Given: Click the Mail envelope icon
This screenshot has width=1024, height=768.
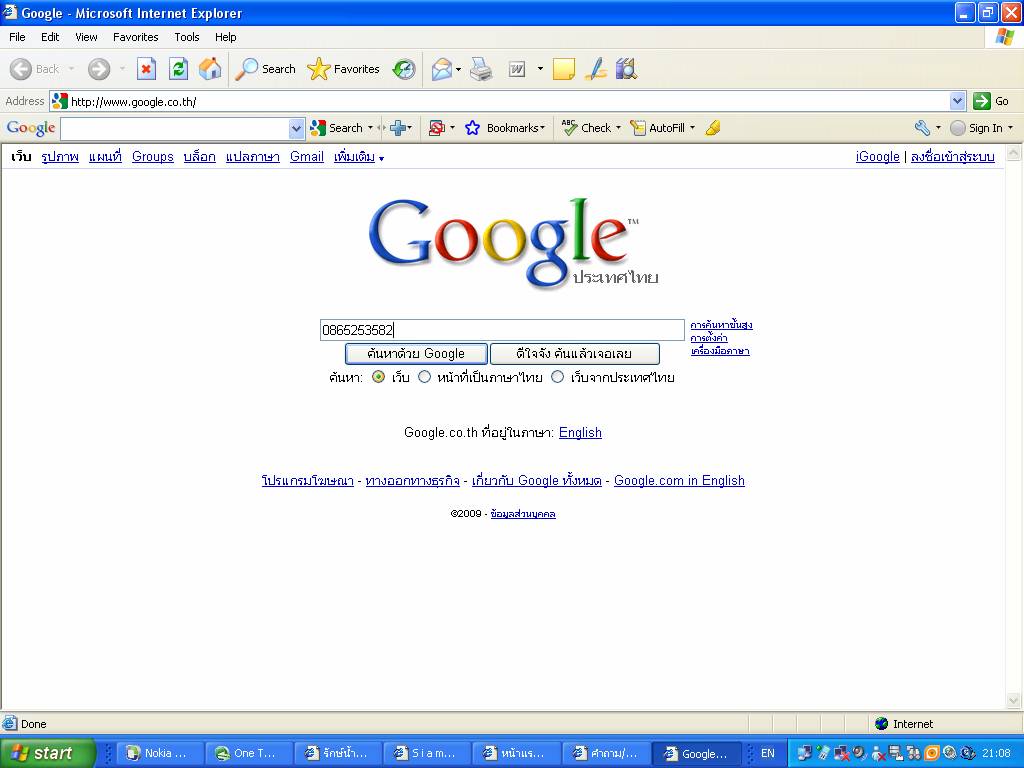Looking at the screenshot, I should point(441,69).
